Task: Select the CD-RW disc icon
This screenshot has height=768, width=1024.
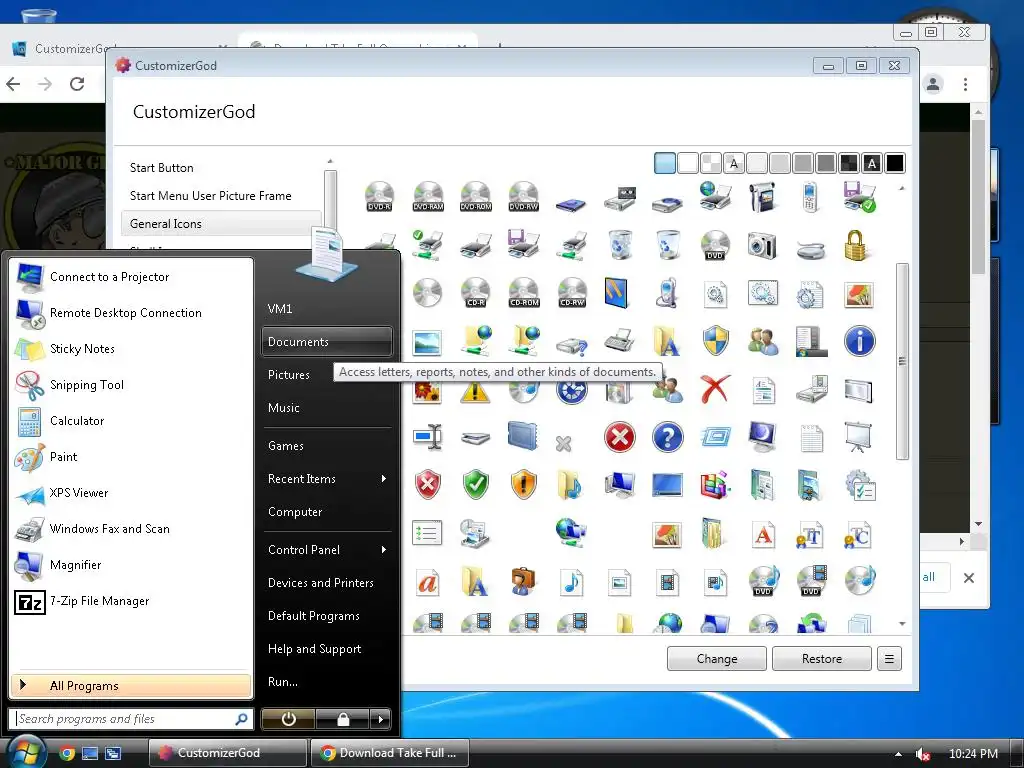Action: [x=572, y=293]
